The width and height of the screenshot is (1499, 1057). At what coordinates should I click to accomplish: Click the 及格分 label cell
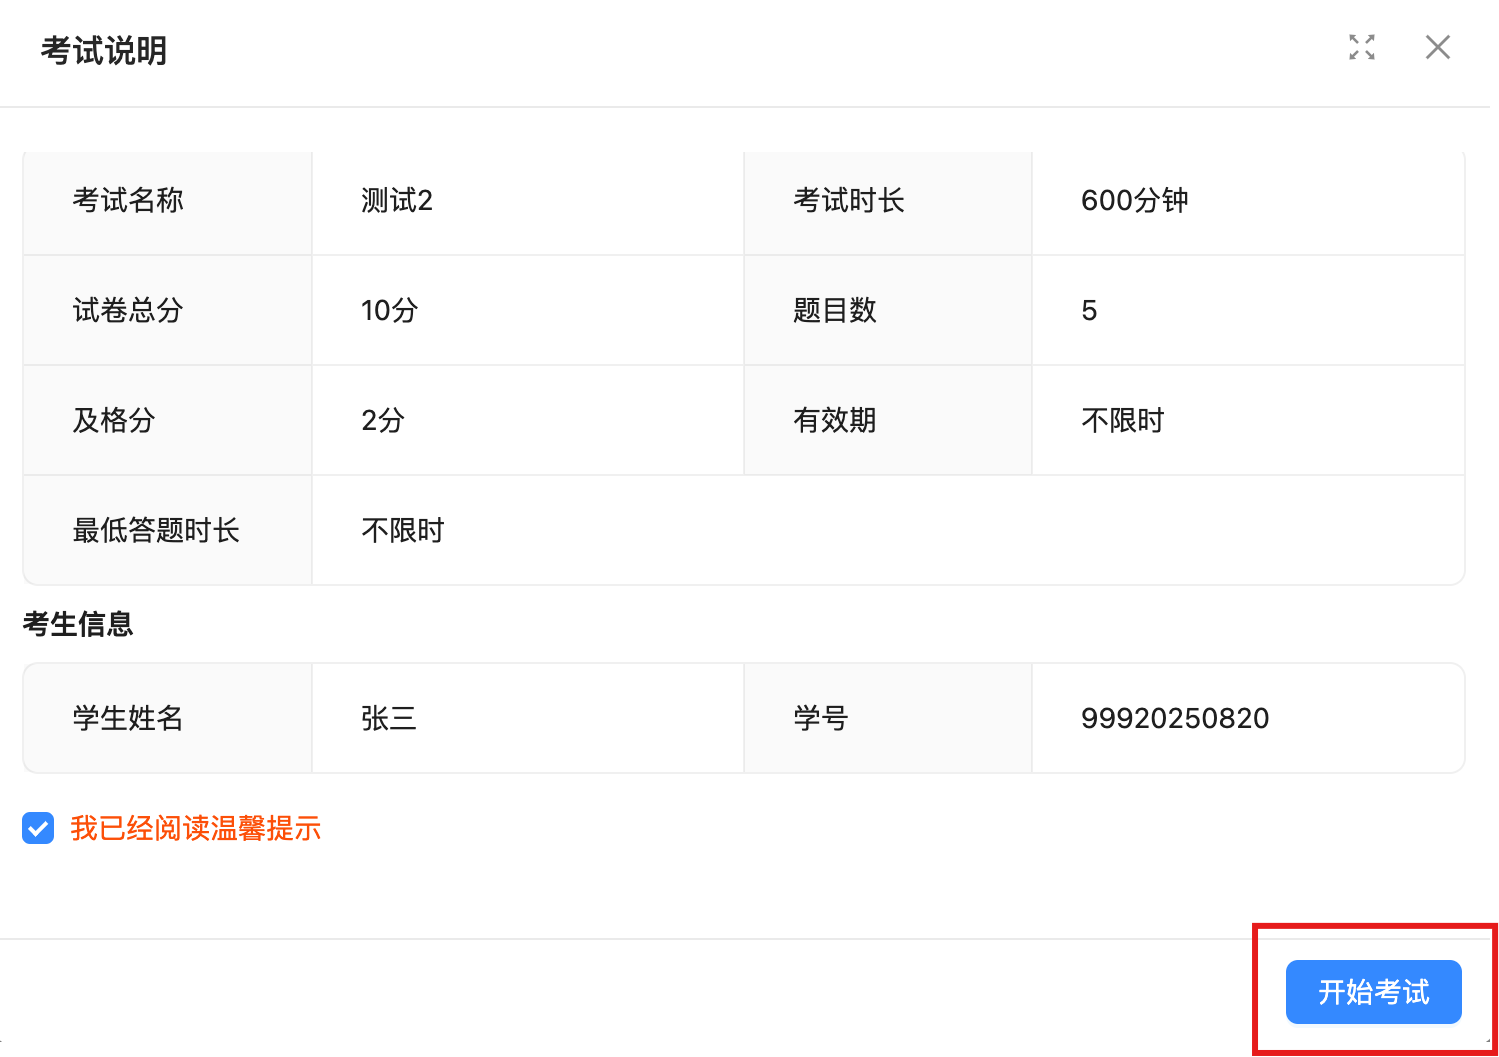click(x=114, y=421)
